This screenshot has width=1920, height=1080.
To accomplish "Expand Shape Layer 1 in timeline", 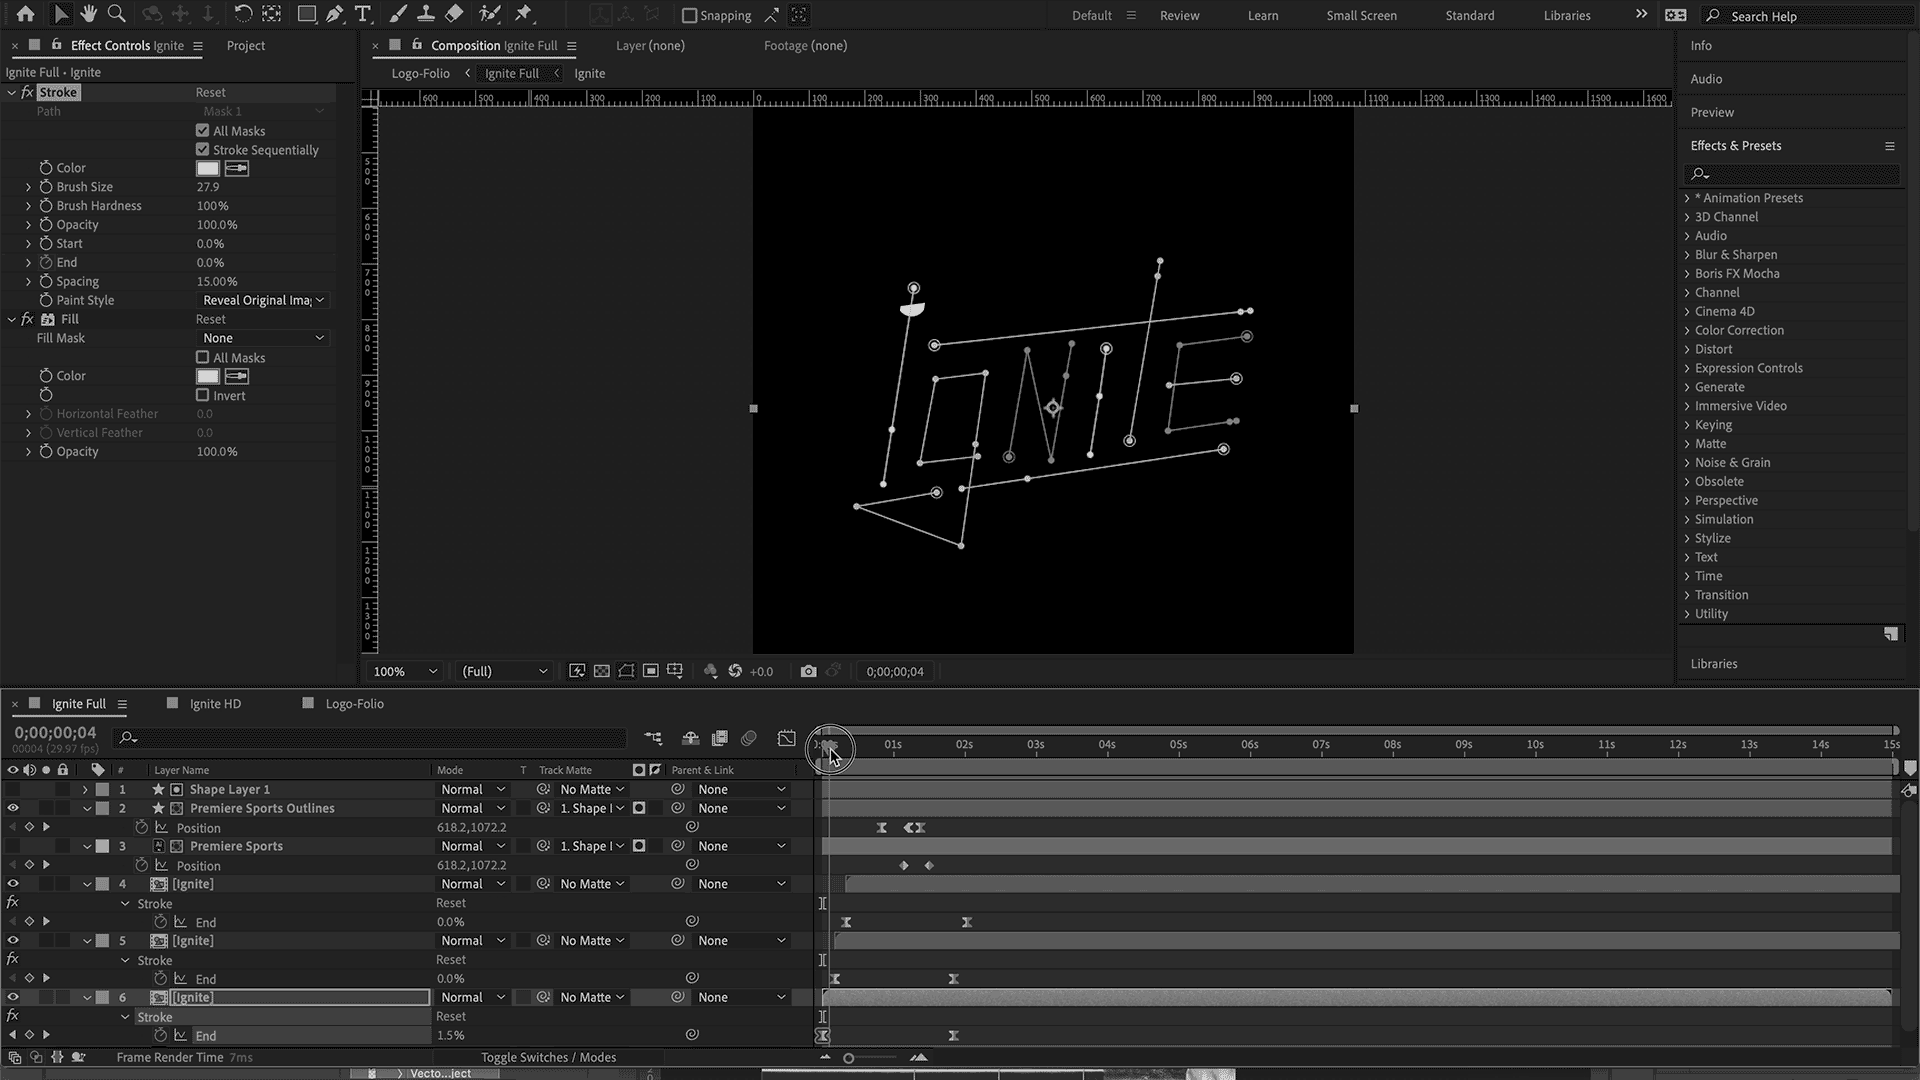I will 85,789.
